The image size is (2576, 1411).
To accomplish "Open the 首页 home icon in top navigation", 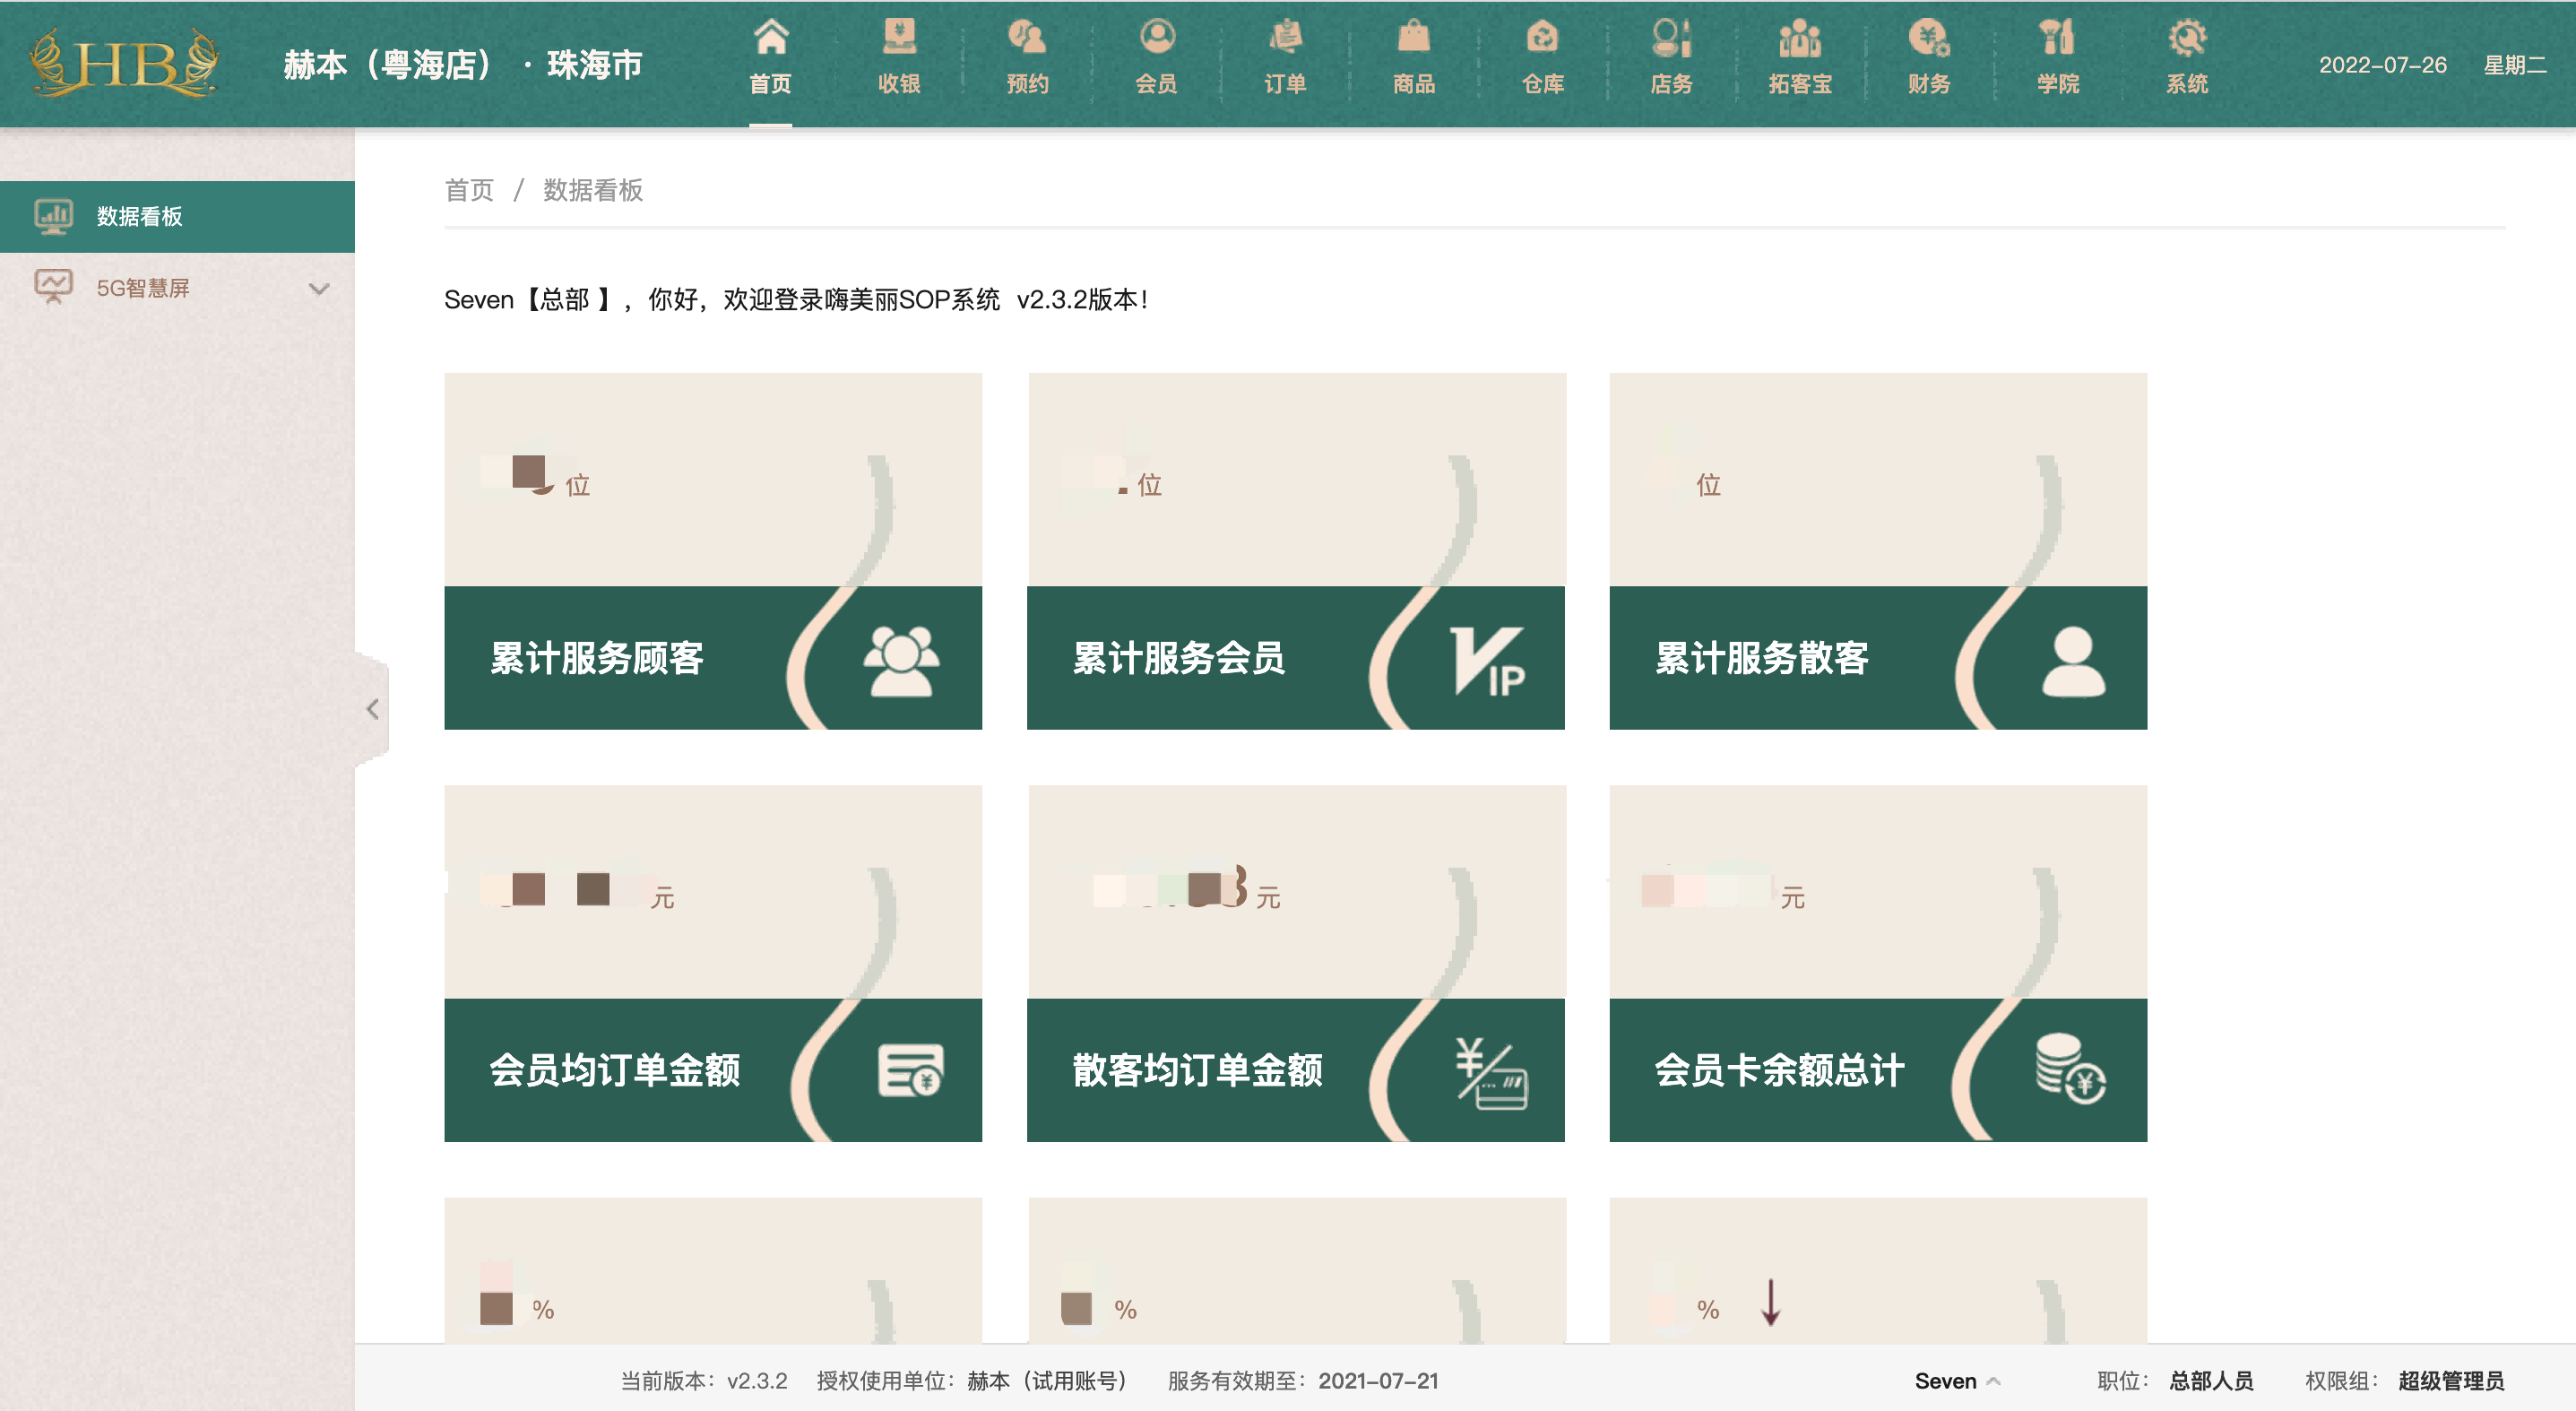I will coord(770,37).
